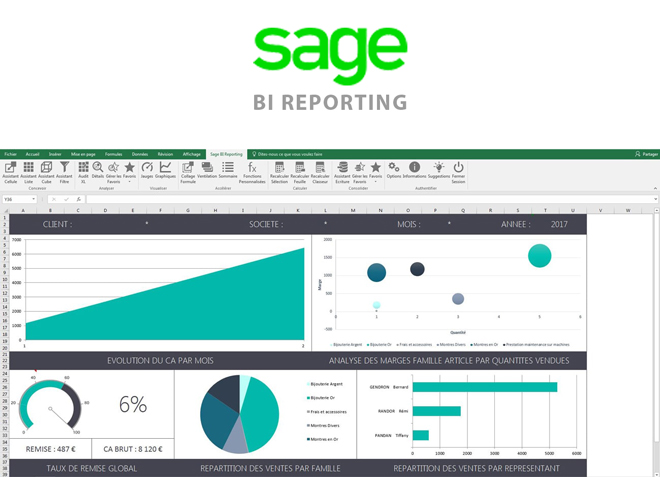Open the Assistant Liste tool

[x=28, y=173]
